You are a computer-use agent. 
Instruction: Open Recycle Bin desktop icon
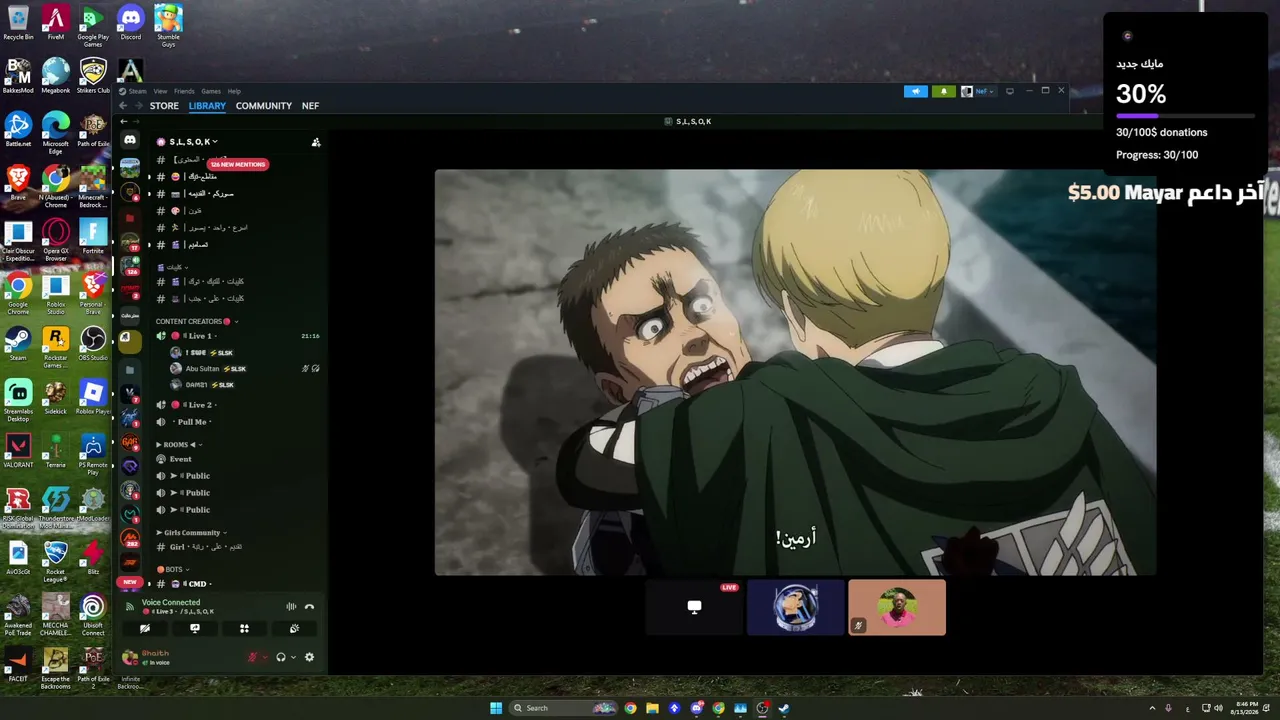[18, 23]
